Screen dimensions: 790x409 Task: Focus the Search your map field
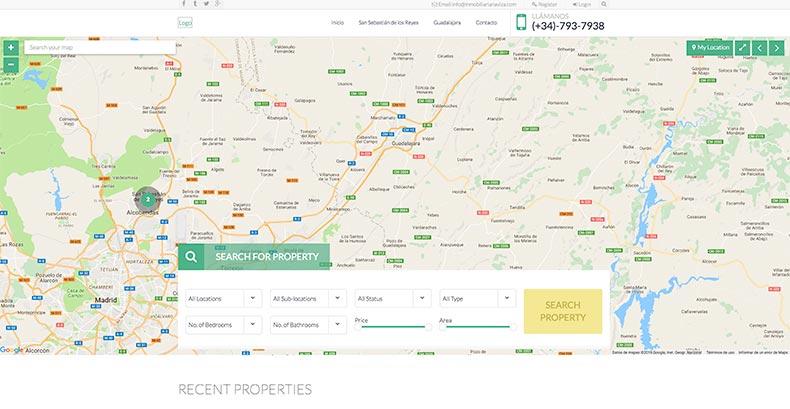[100, 47]
